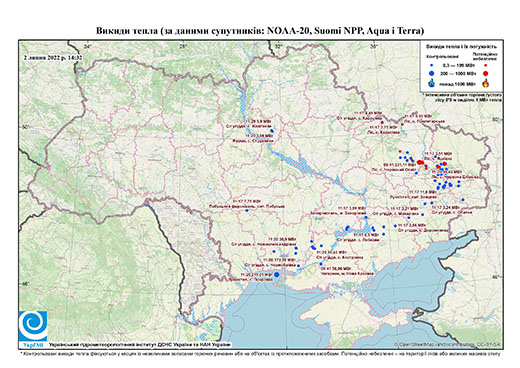Click the small red legend dot
The width and height of the screenshot is (520, 368).
[486, 65]
